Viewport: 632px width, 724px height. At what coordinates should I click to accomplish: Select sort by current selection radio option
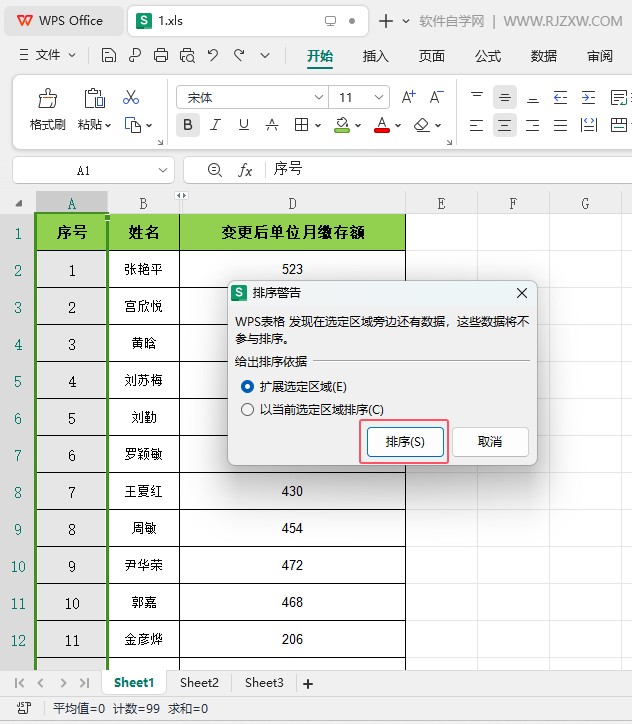pyautogui.click(x=247, y=410)
